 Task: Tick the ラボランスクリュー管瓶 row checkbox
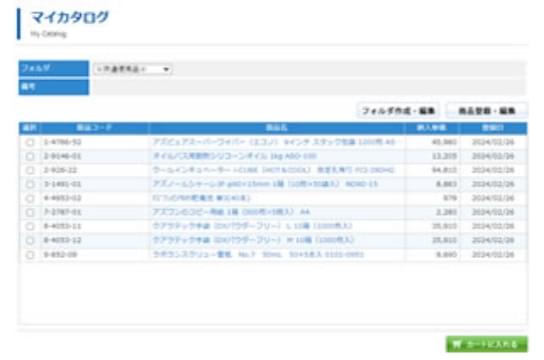(30, 255)
